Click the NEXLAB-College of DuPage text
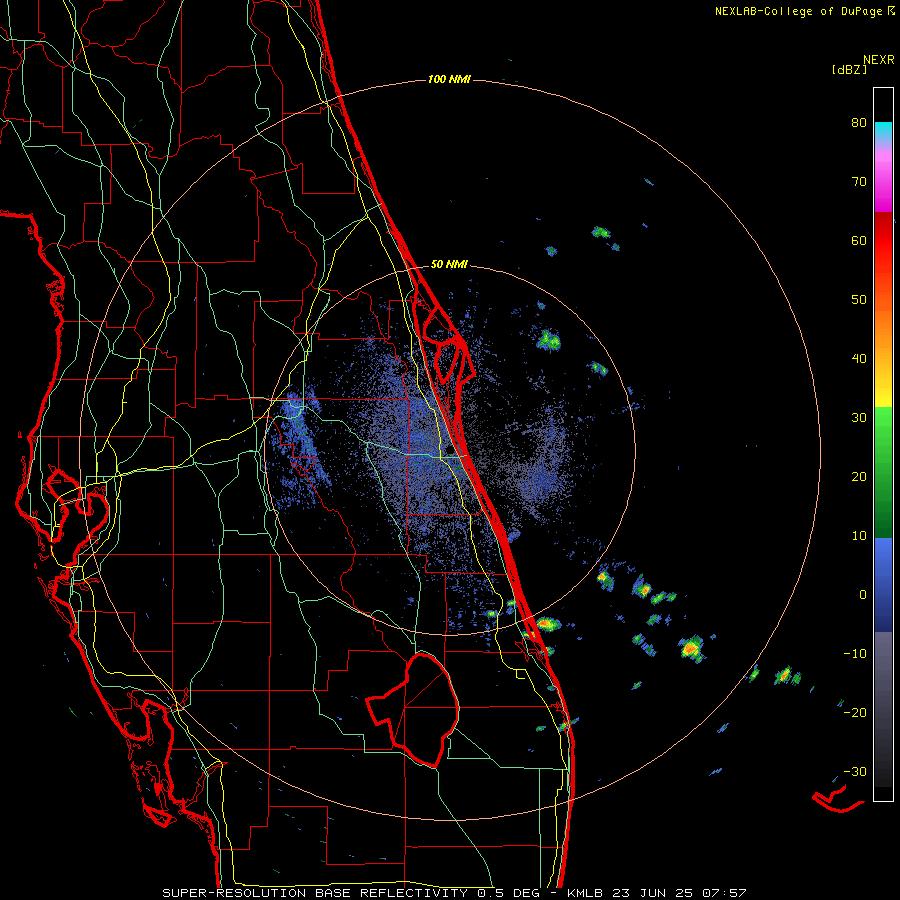 tap(798, 11)
